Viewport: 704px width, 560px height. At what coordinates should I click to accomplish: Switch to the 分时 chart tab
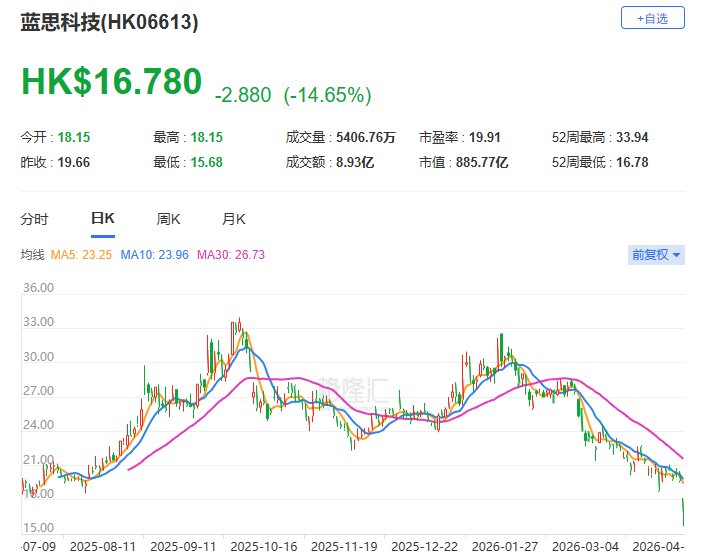pyautogui.click(x=34, y=219)
